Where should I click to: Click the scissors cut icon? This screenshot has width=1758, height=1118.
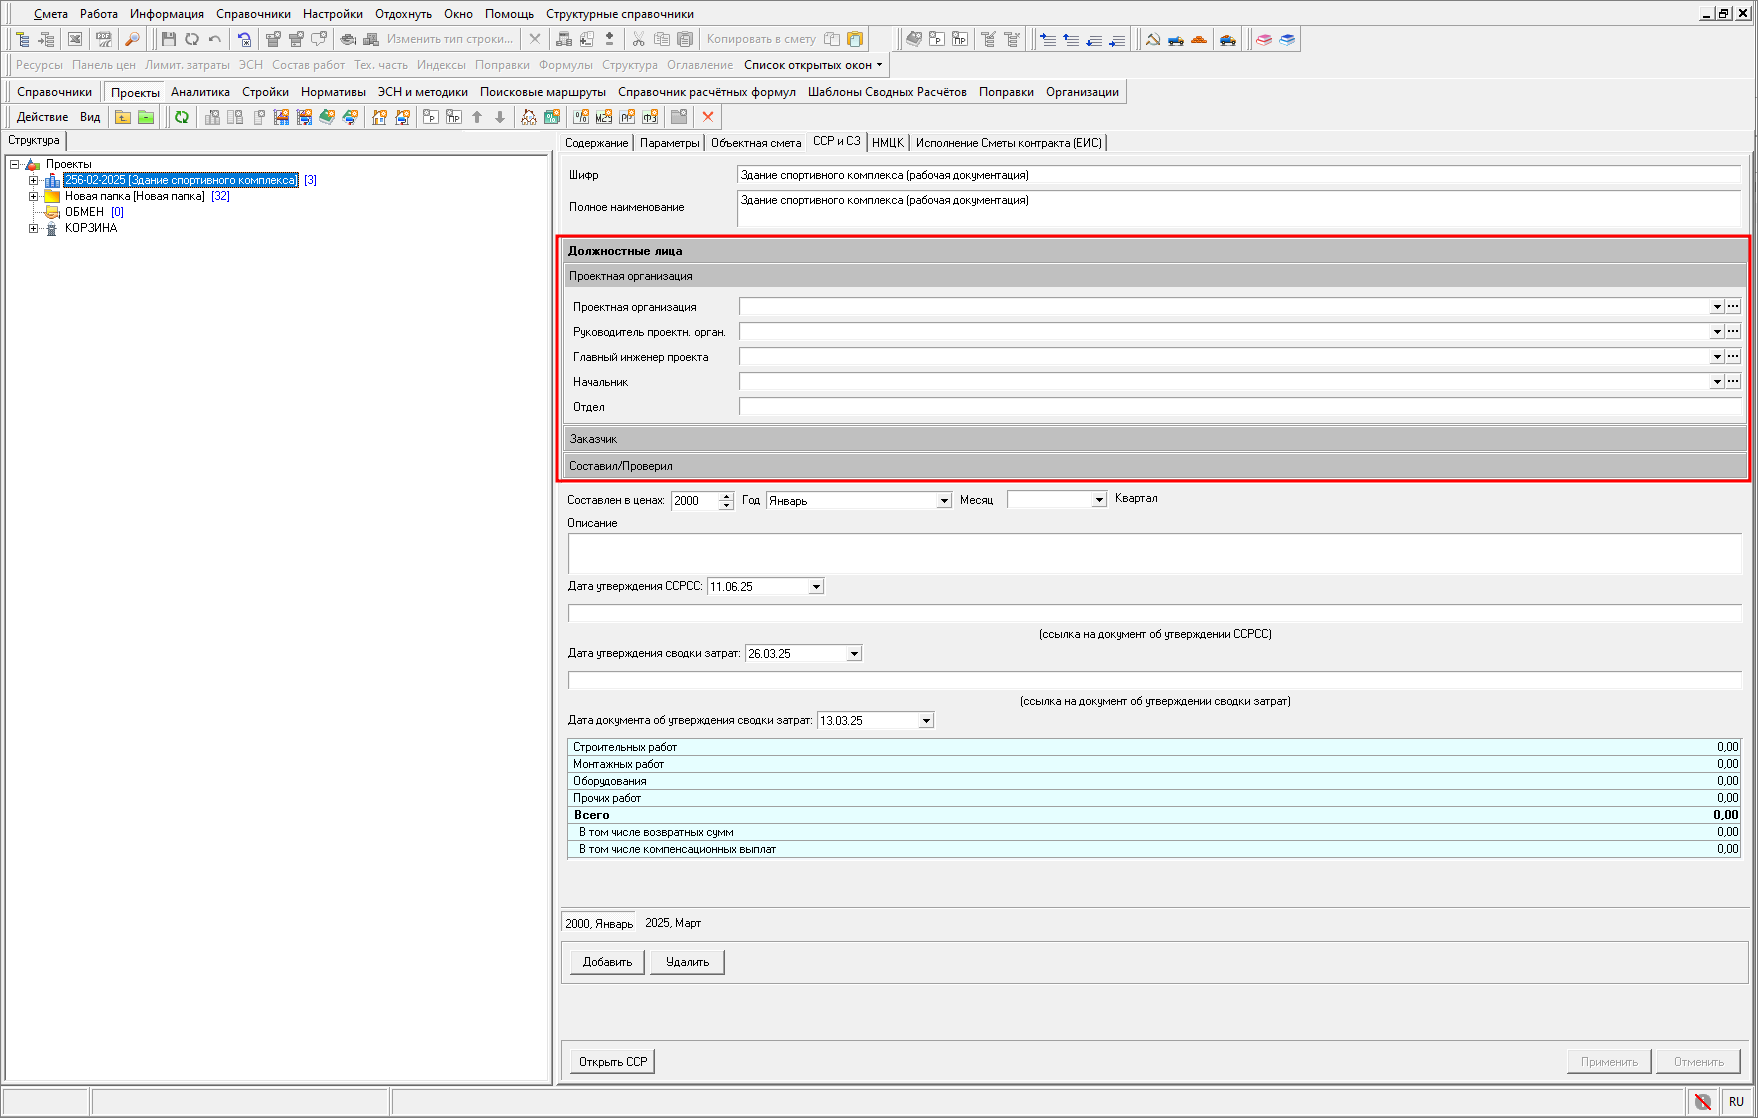coord(638,39)
